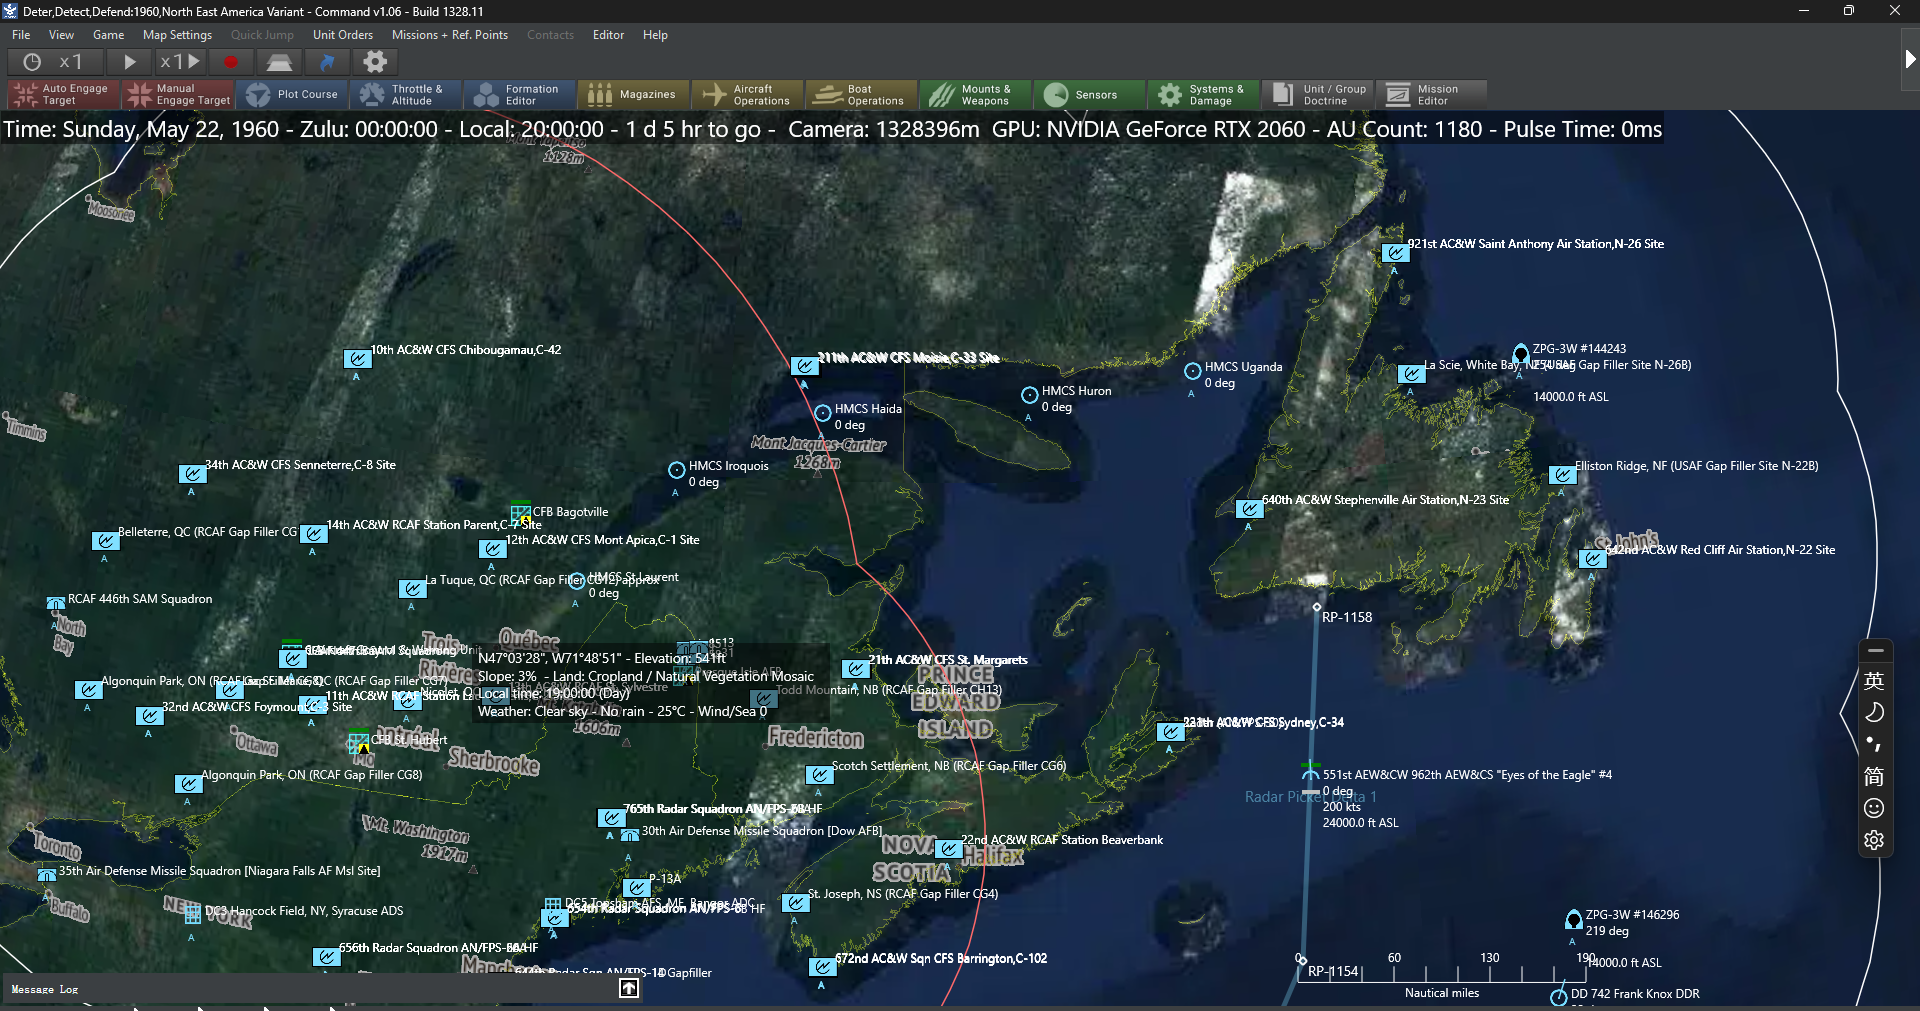Toggle IME half-moon width mode
This screenshot has width=1920, height=1011.
tap(1874, 713)
